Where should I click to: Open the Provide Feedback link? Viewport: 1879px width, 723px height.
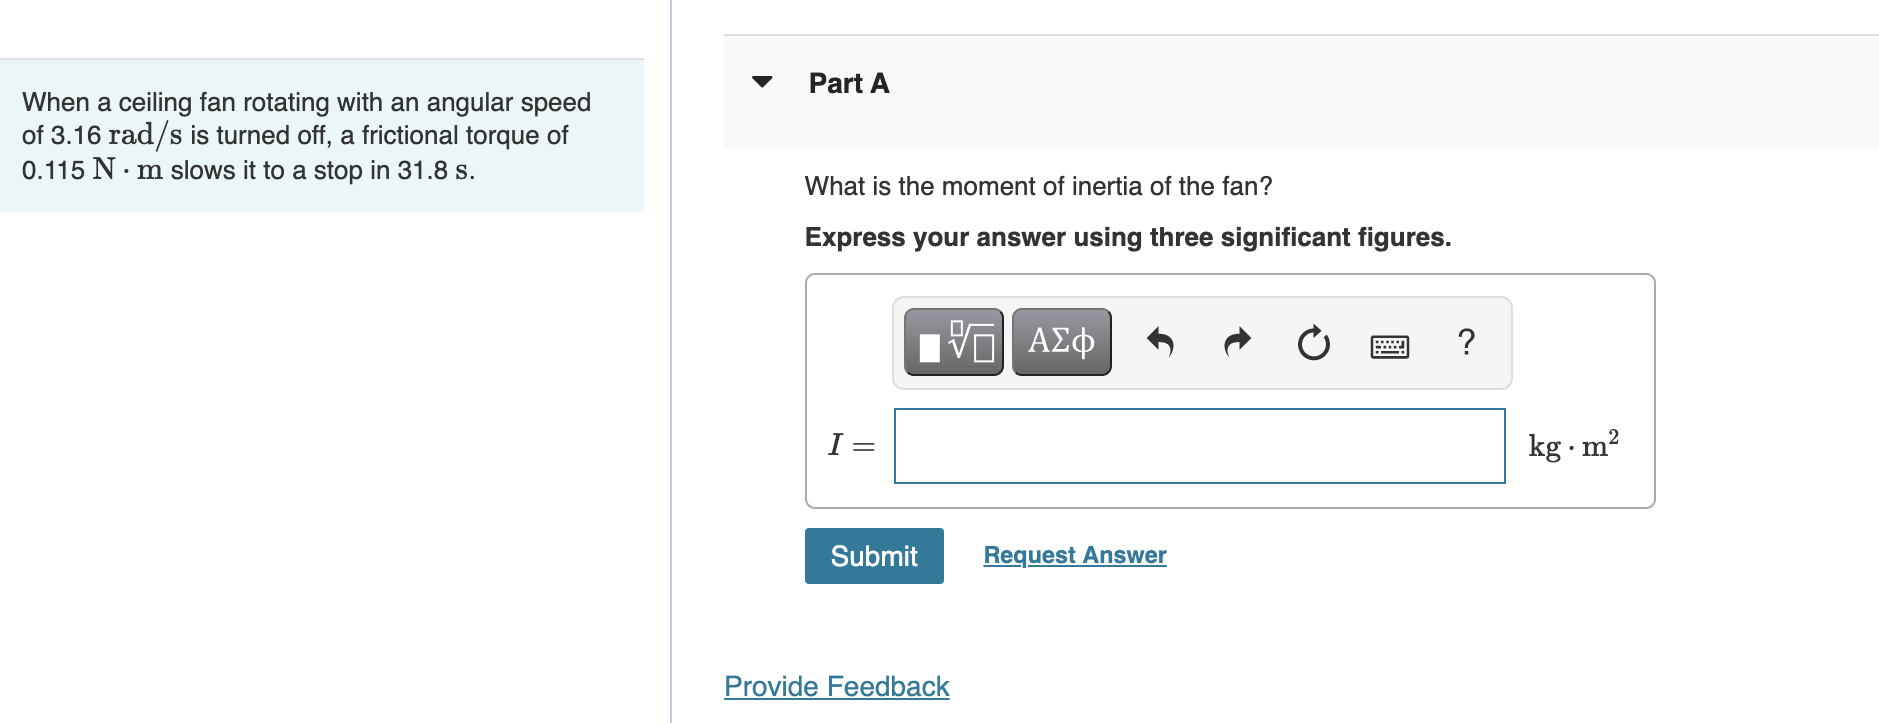(837, 687)
